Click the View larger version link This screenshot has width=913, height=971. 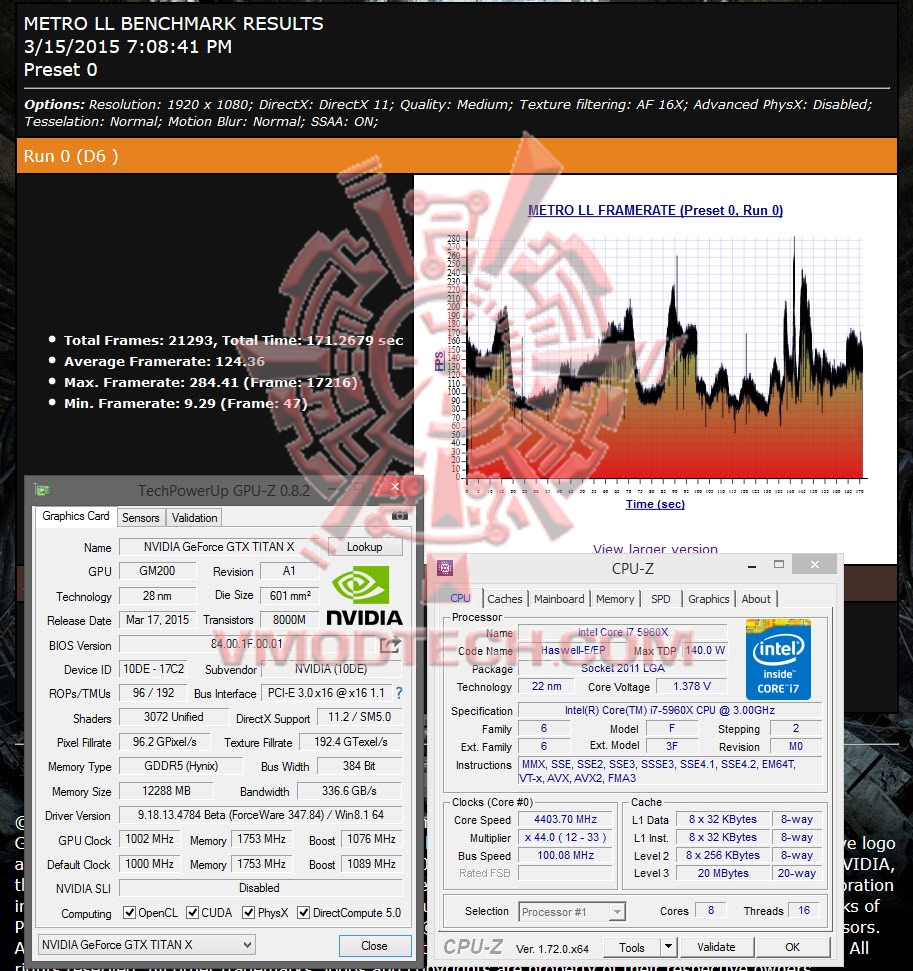click(x=655, y=549)
